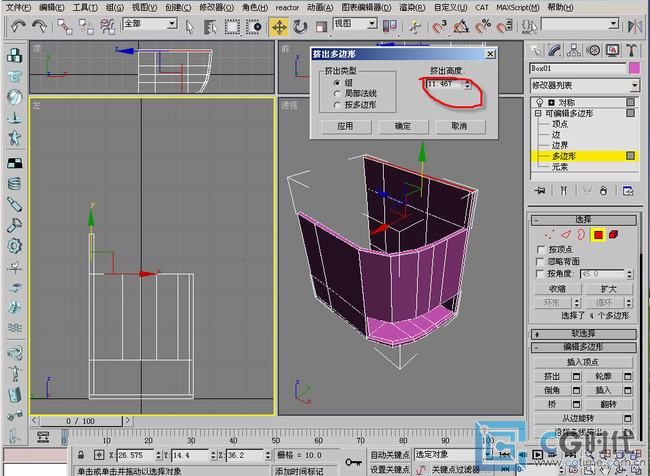Toggle absolute/offset transform mode icon
650x476 pixels.
click(99, 455)
